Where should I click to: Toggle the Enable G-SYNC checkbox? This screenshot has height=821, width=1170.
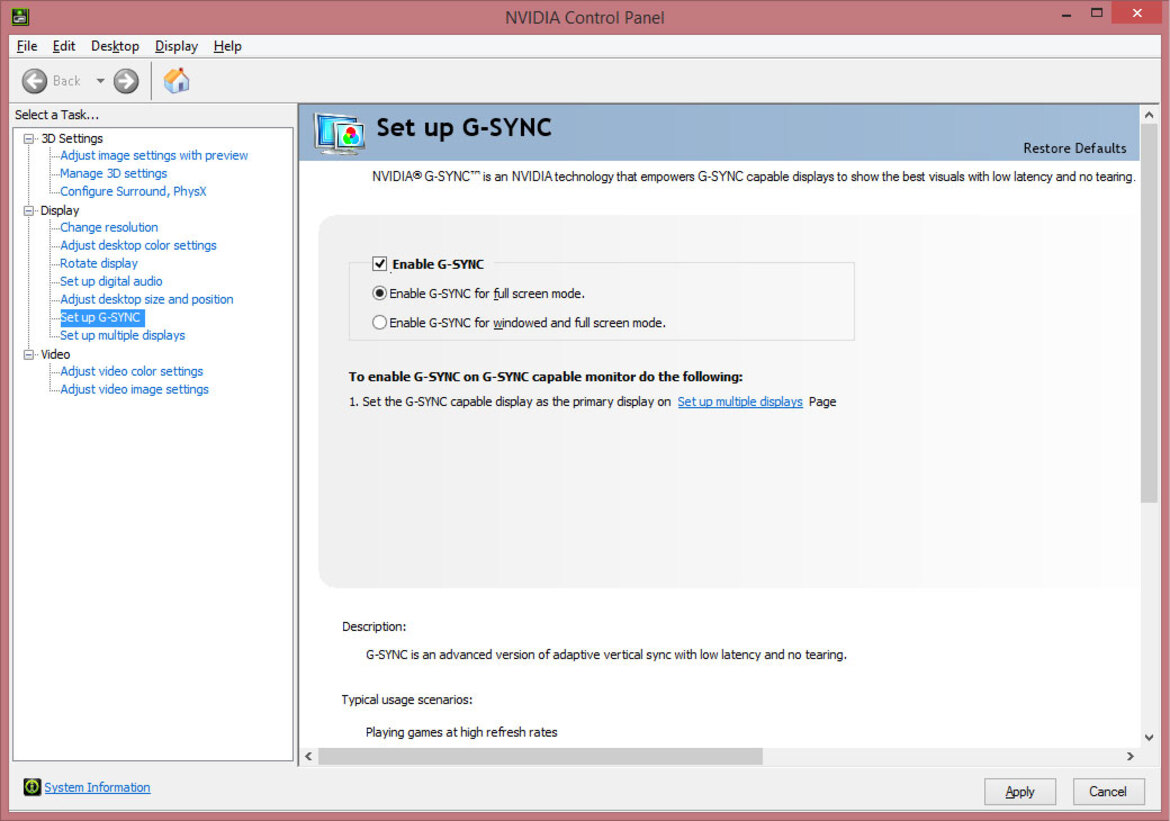[380, 263]
